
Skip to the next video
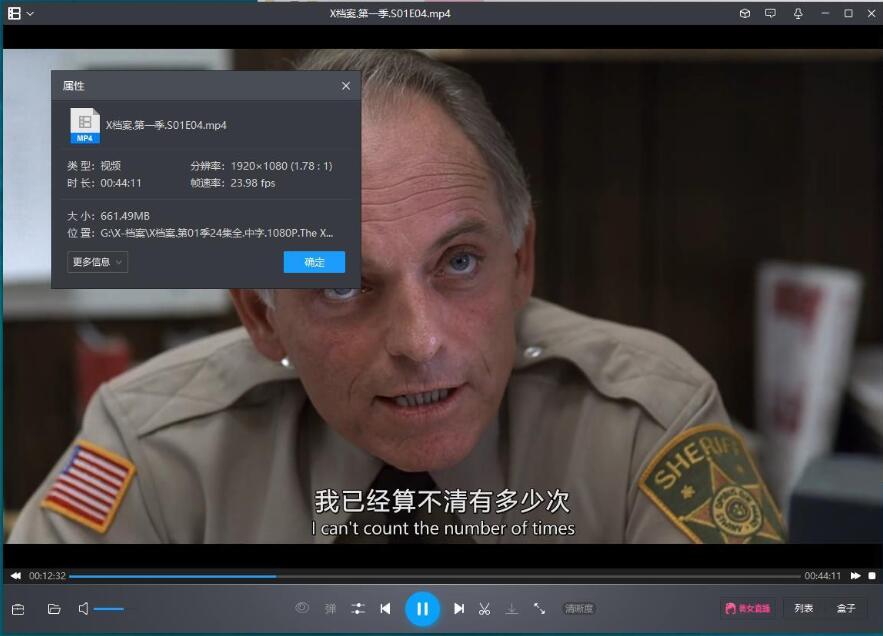(x=459, y=608)
